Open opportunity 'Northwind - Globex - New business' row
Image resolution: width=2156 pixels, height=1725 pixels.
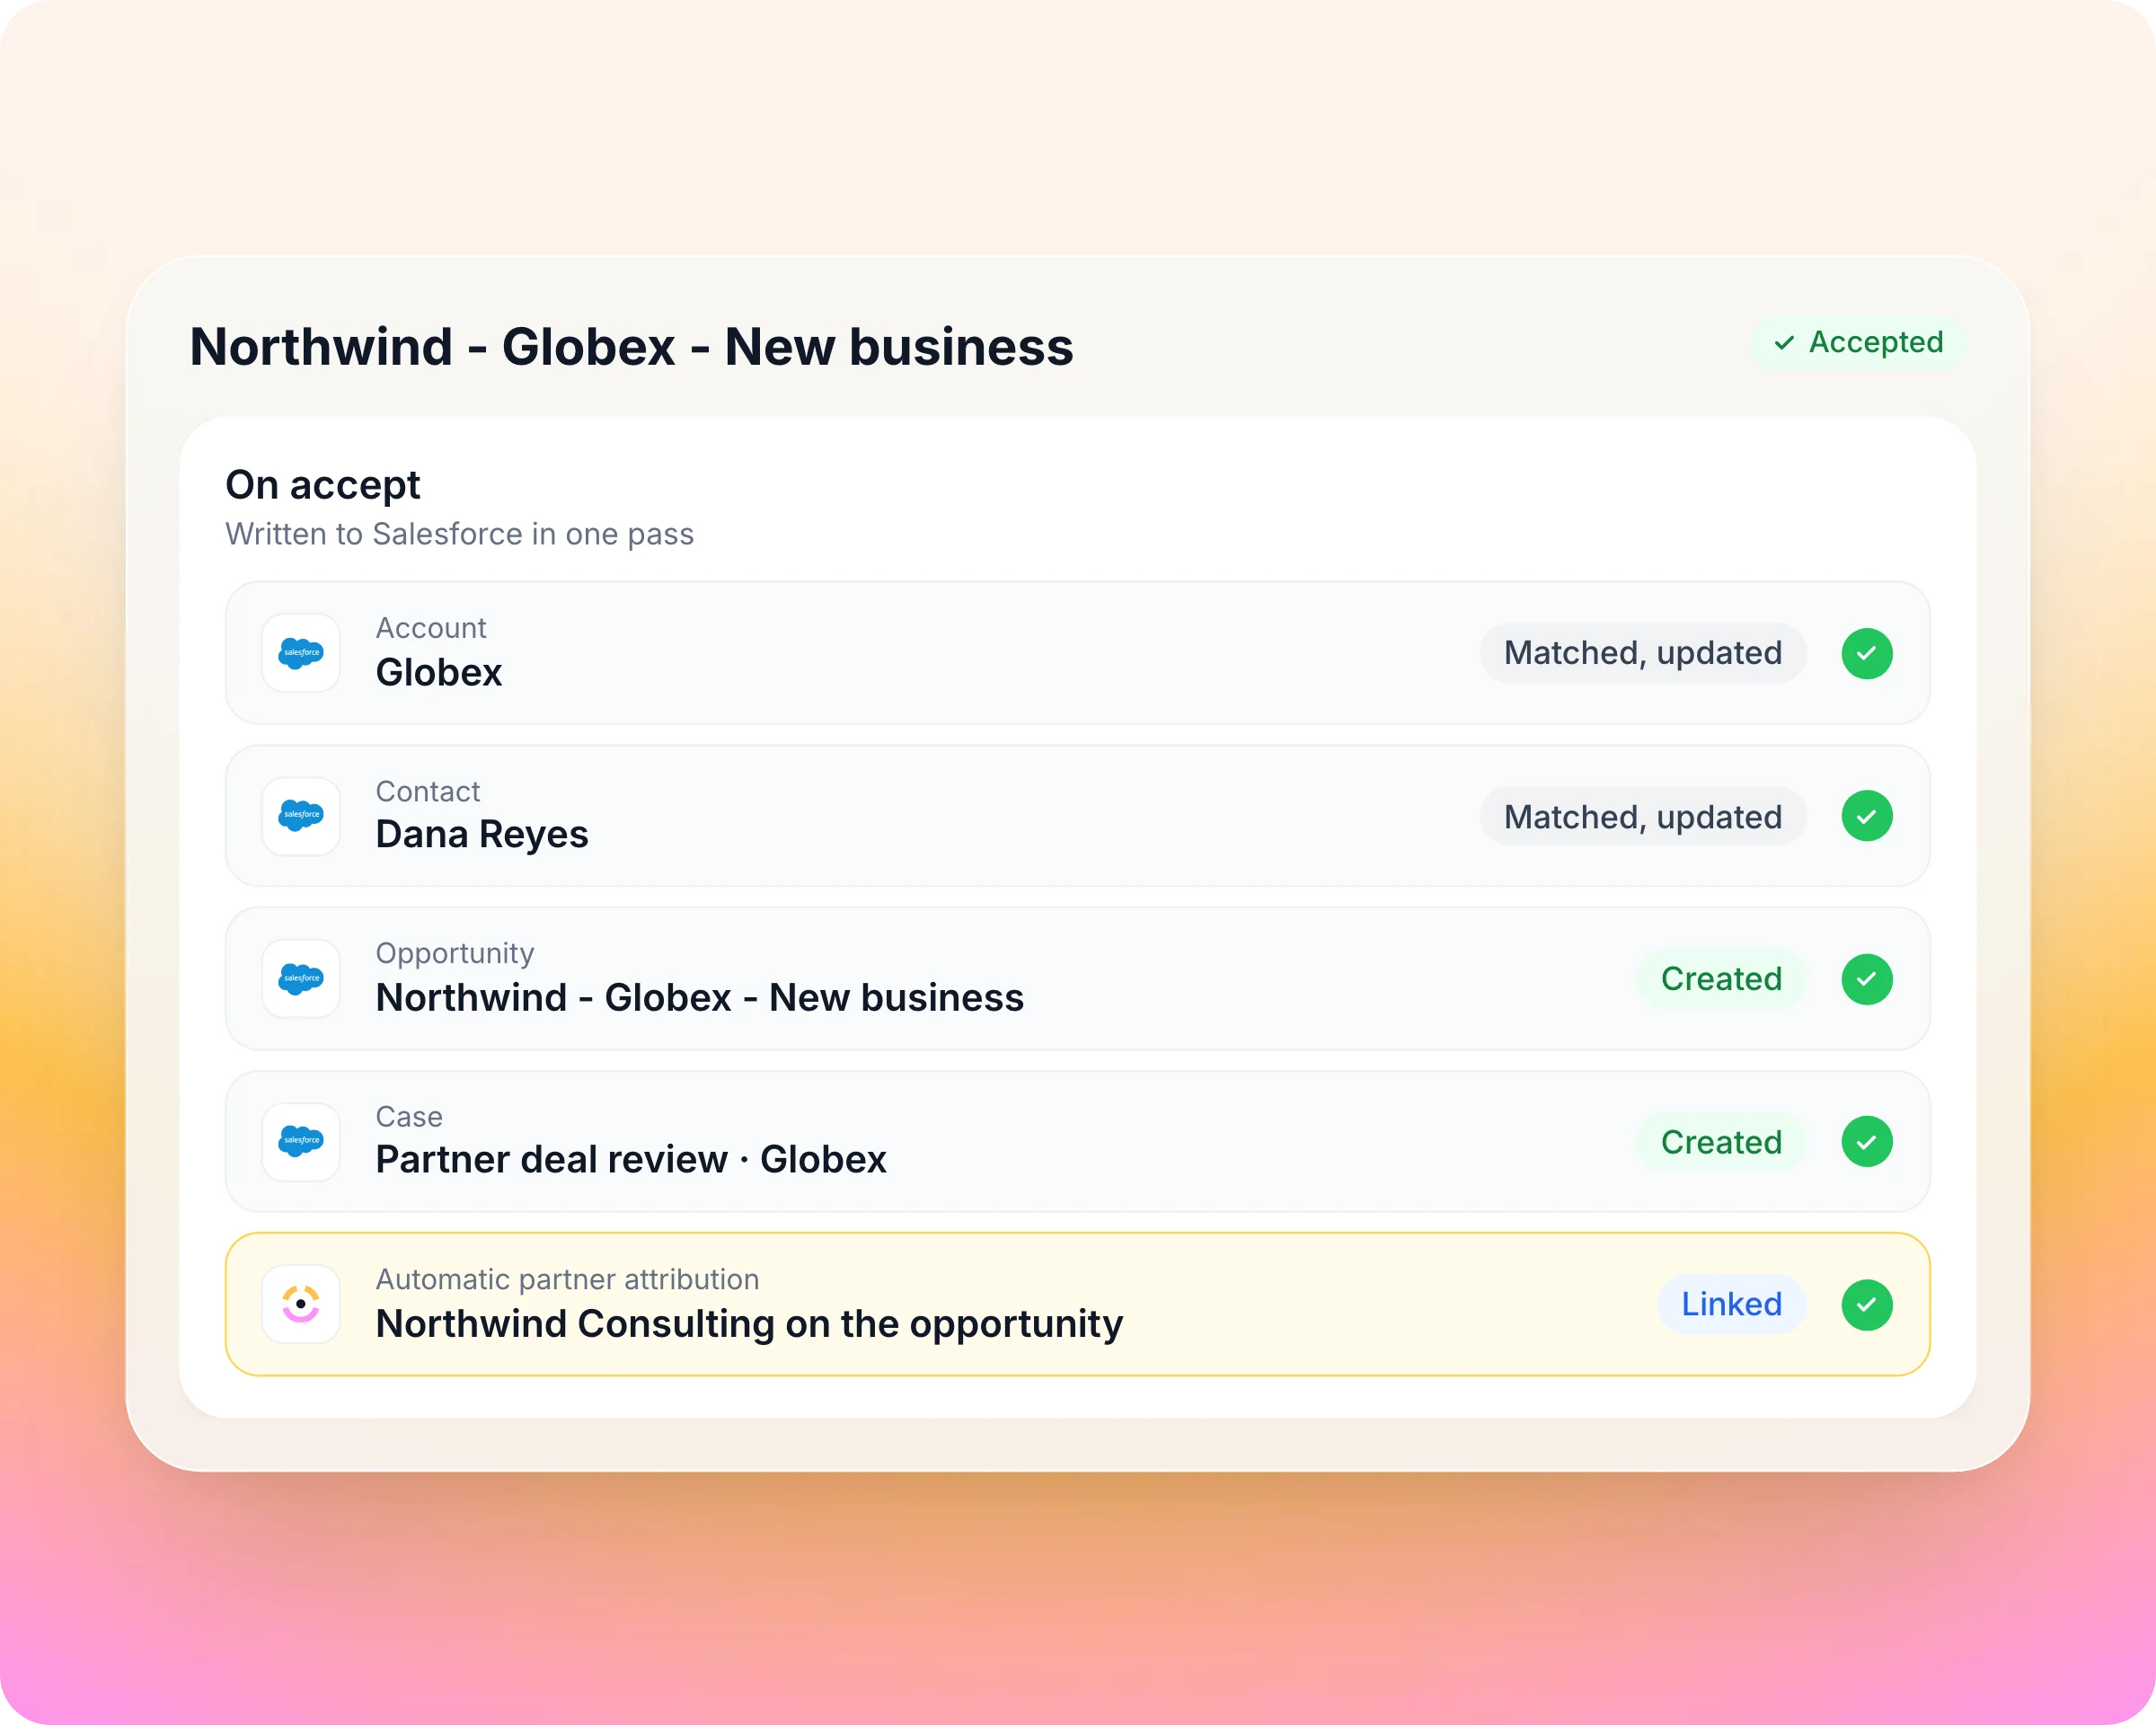[1077, 979]
